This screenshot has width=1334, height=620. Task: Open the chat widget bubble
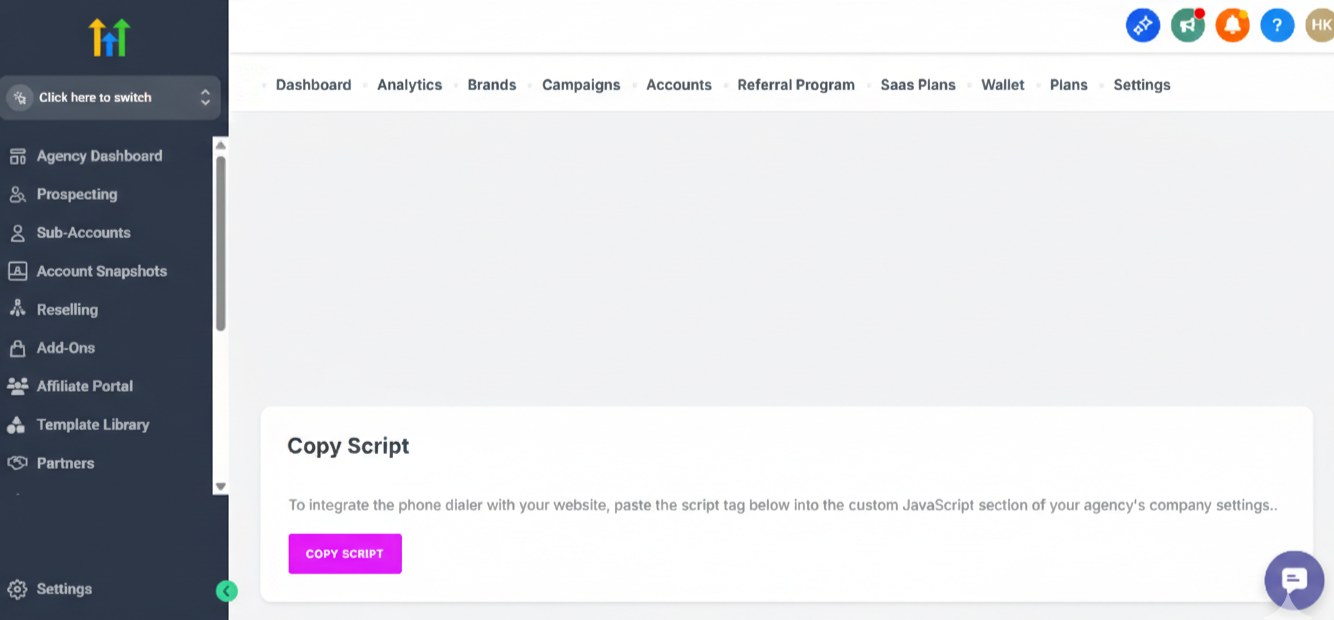tap(1294, 580)
